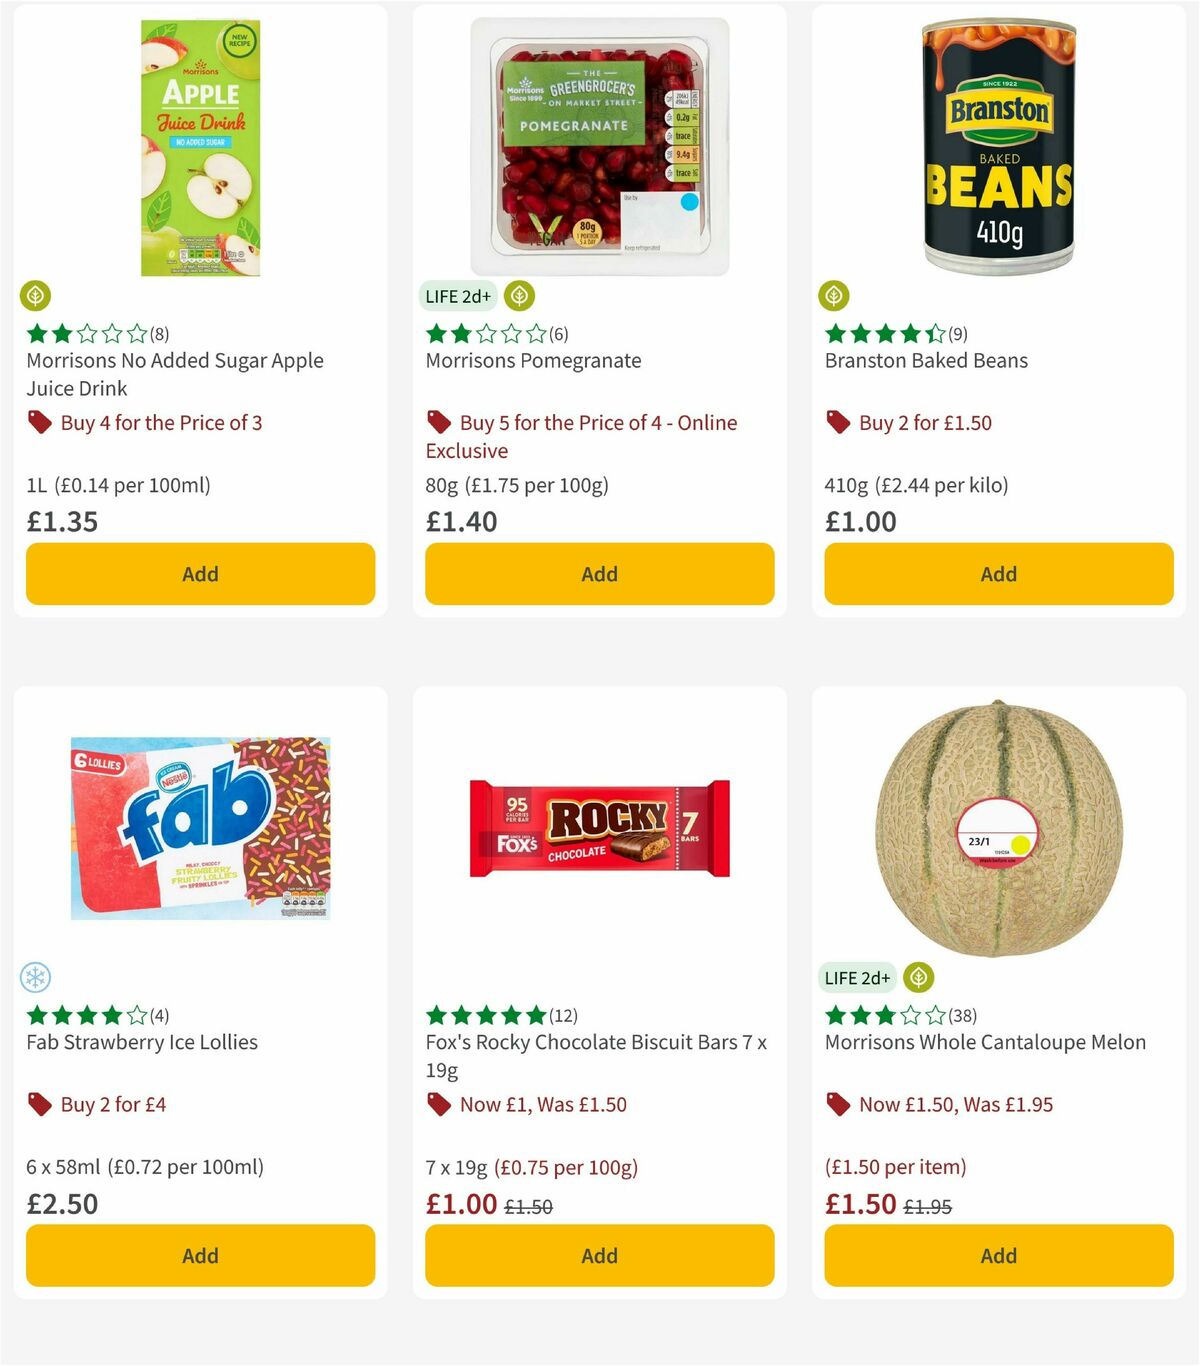1200x1366 pixels.
Task: Open the Fab Strawberry Ice Lollies product page
Action: coord(140,1041)
